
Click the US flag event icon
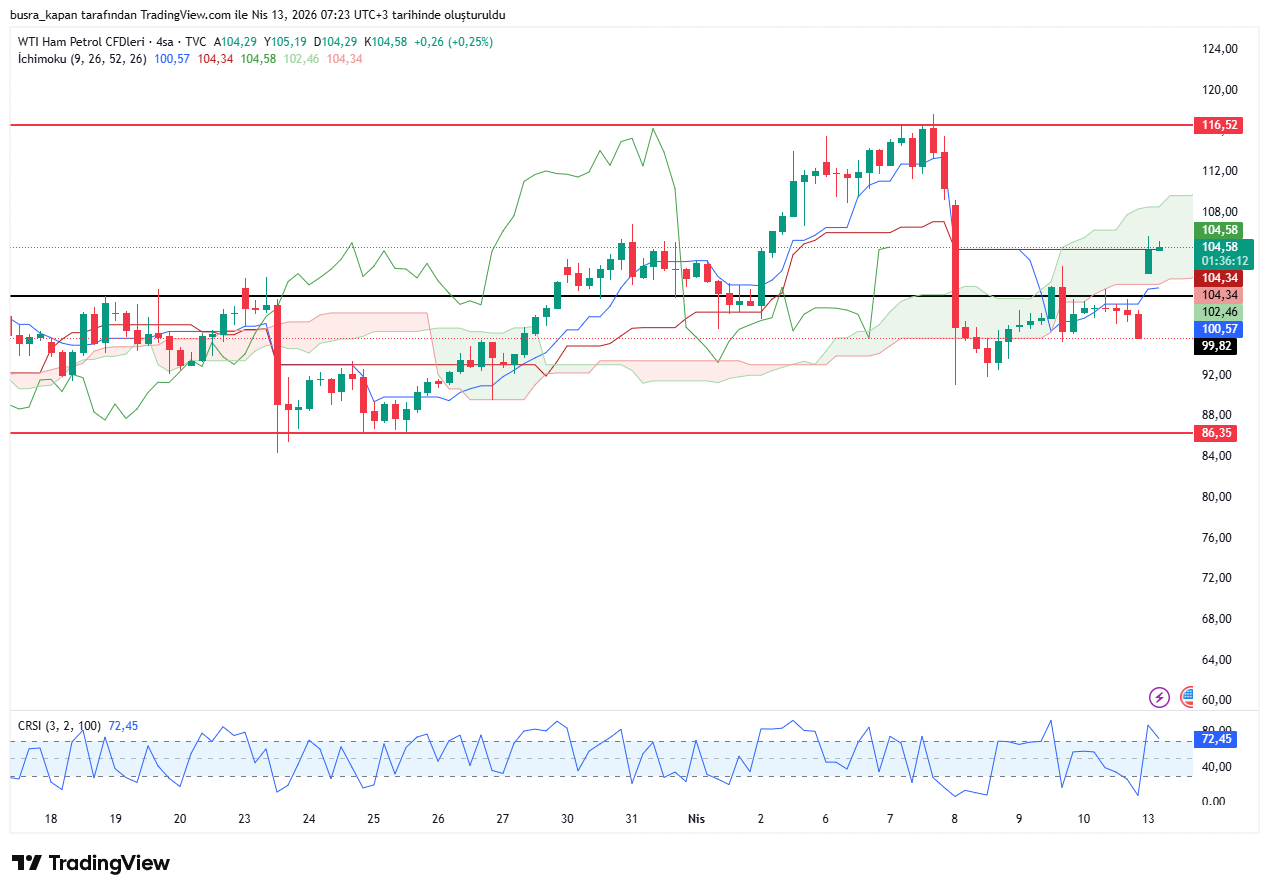click(x=1187, y=697)
